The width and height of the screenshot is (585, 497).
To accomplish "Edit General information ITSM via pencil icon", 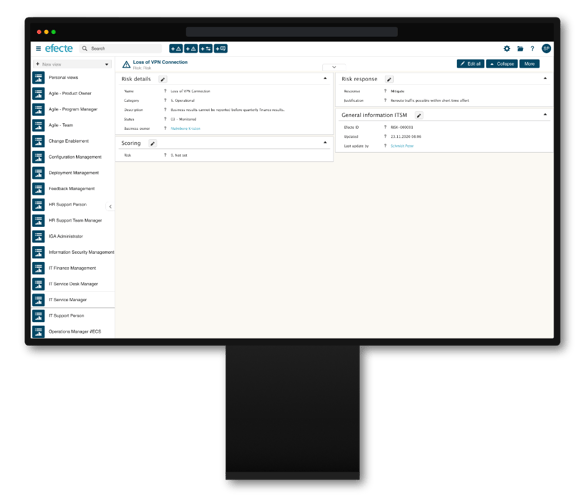I will click(419, 116).
